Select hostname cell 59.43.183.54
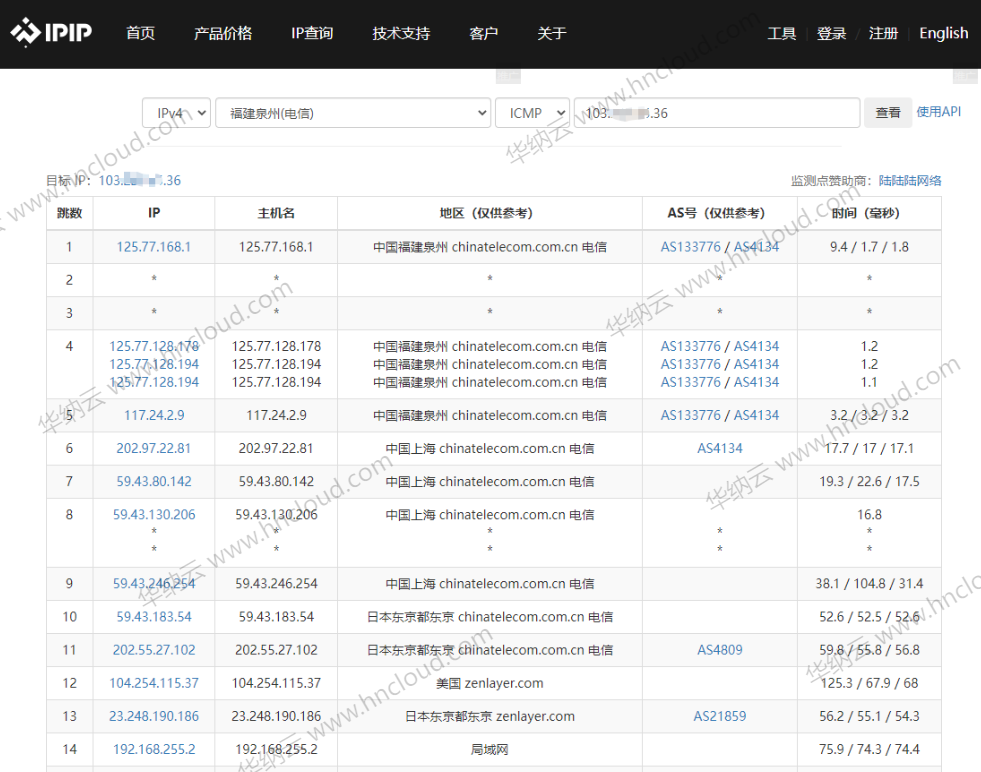The image size is (981, 772). point(276,616)
